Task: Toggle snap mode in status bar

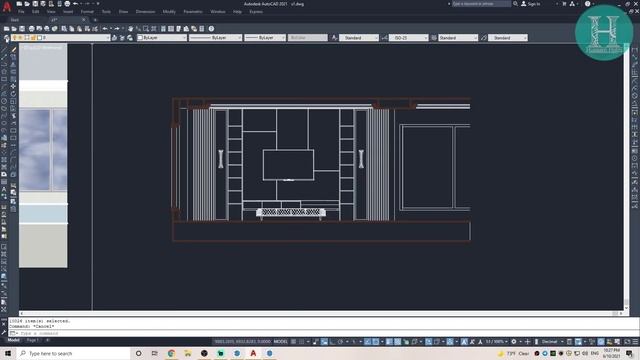Action: tap(302, 342)
